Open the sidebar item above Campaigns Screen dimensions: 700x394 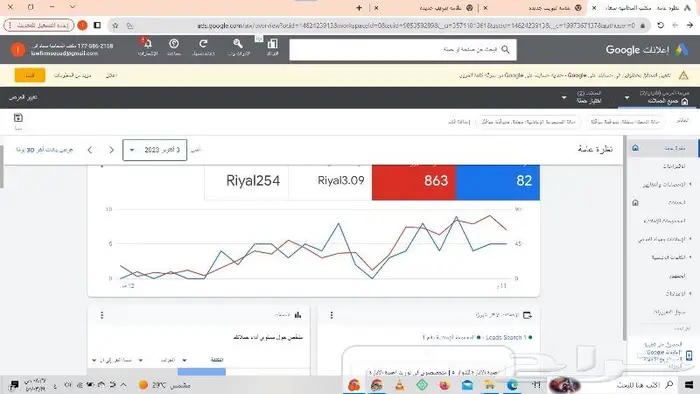tap(664, 184)
